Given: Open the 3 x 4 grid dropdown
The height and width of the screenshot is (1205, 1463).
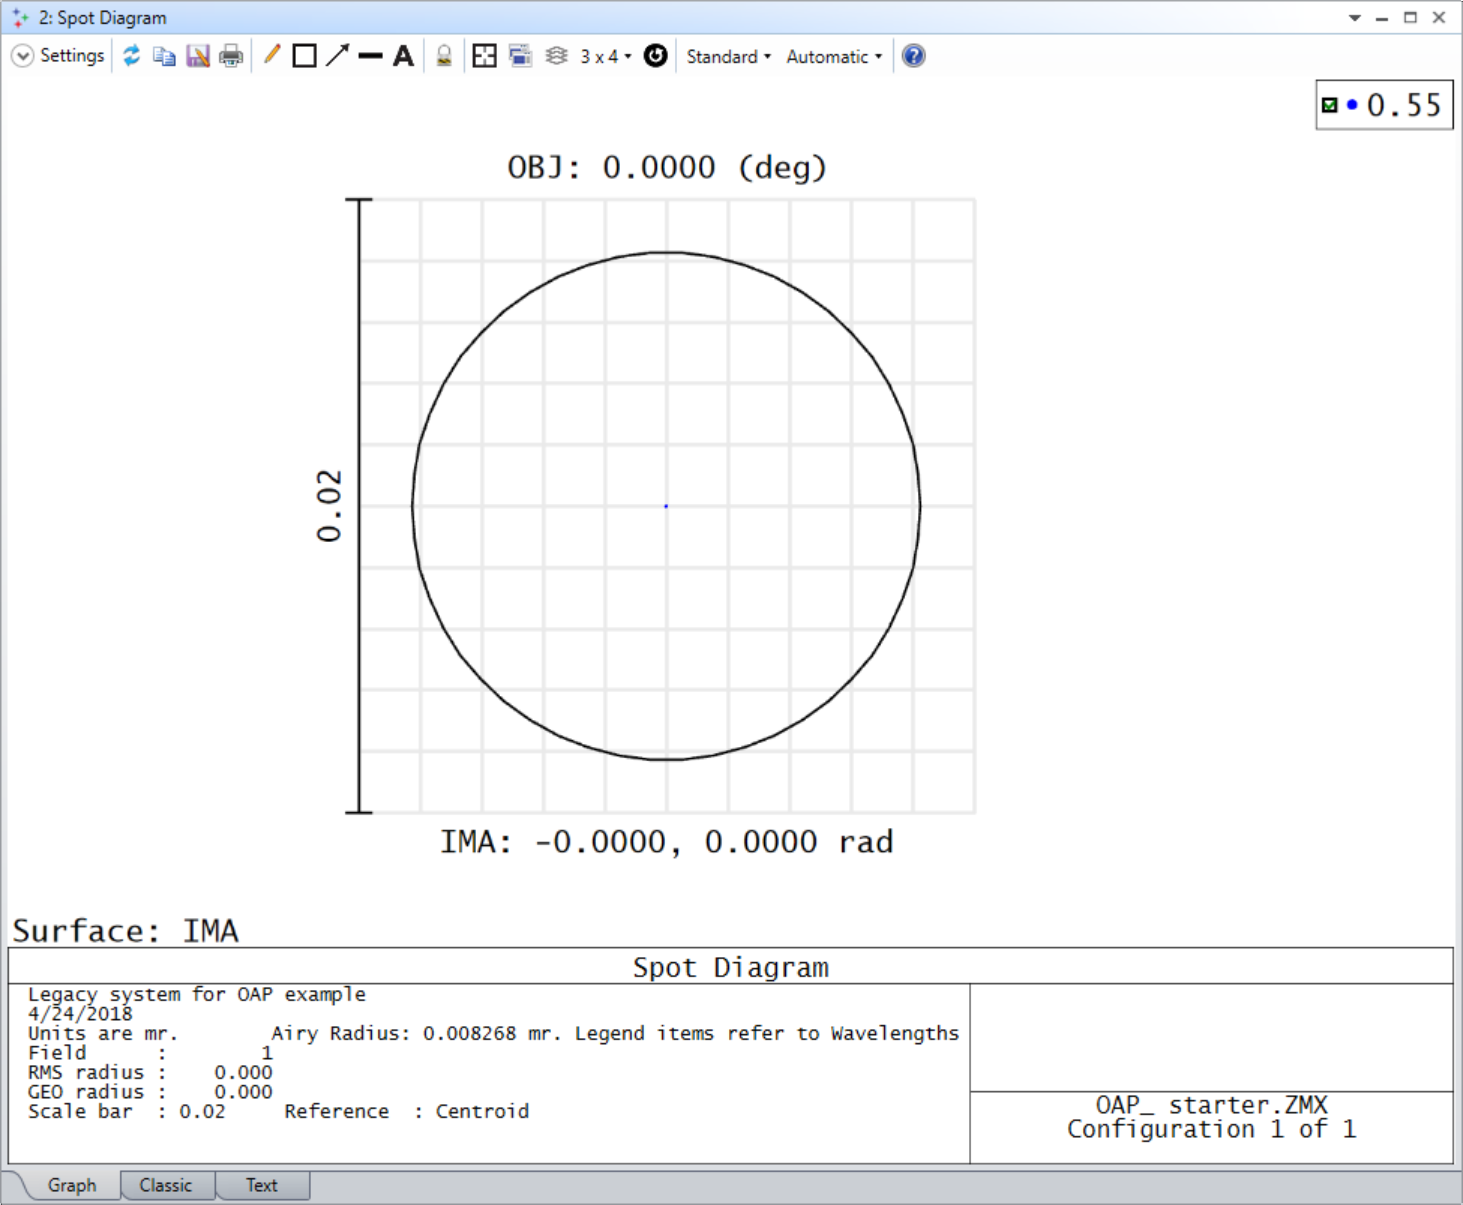Looking at the screenshot, I should (x=606, y=57).
